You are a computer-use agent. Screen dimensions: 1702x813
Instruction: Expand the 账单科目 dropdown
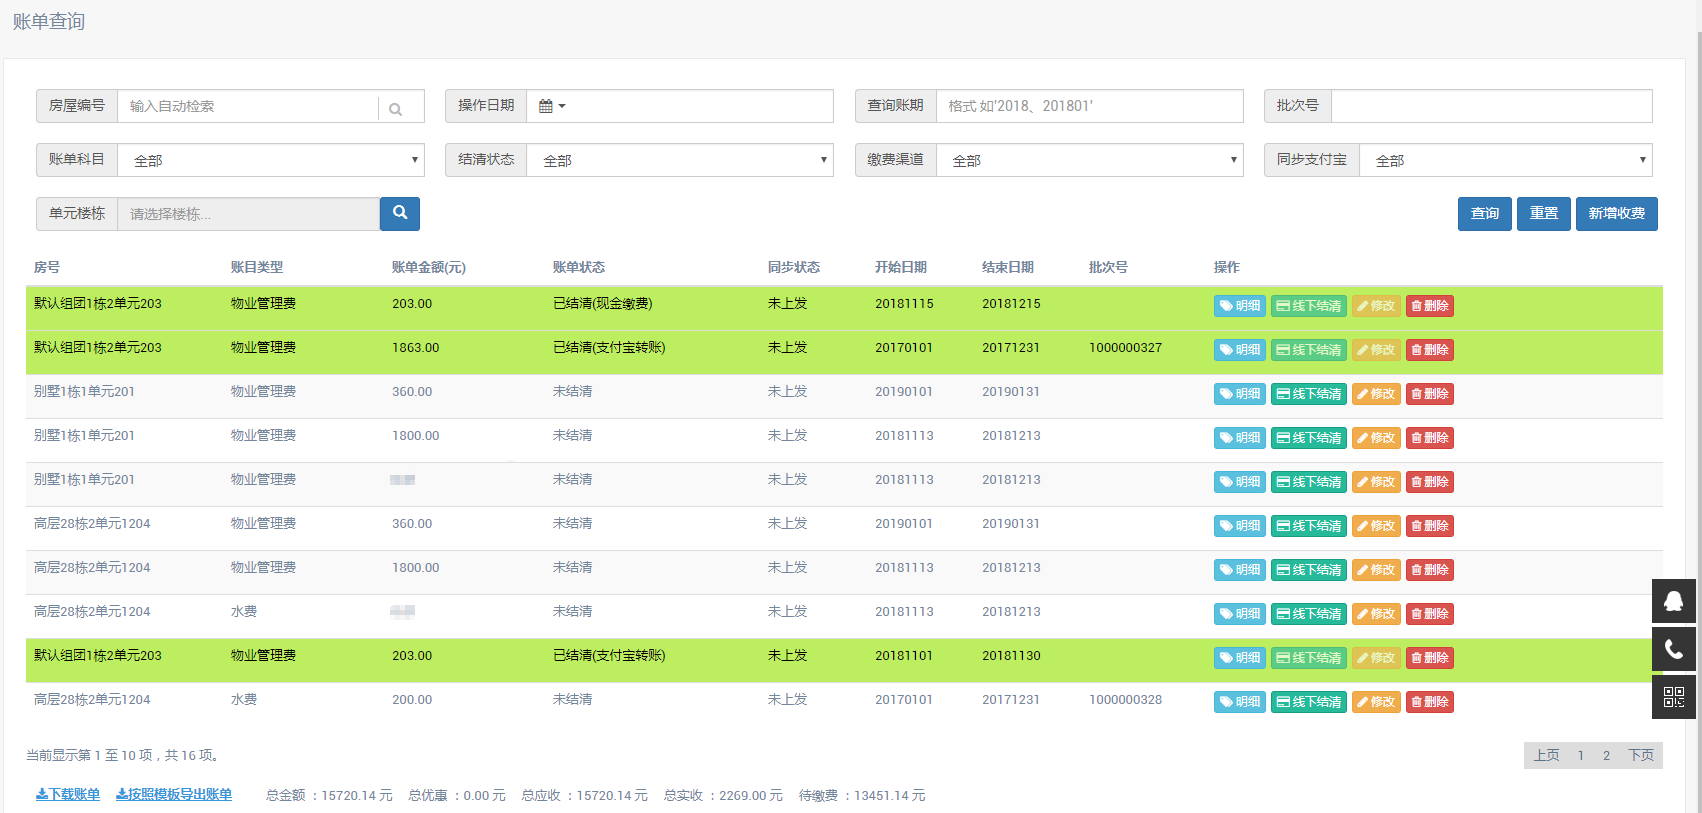click(271, 160)
